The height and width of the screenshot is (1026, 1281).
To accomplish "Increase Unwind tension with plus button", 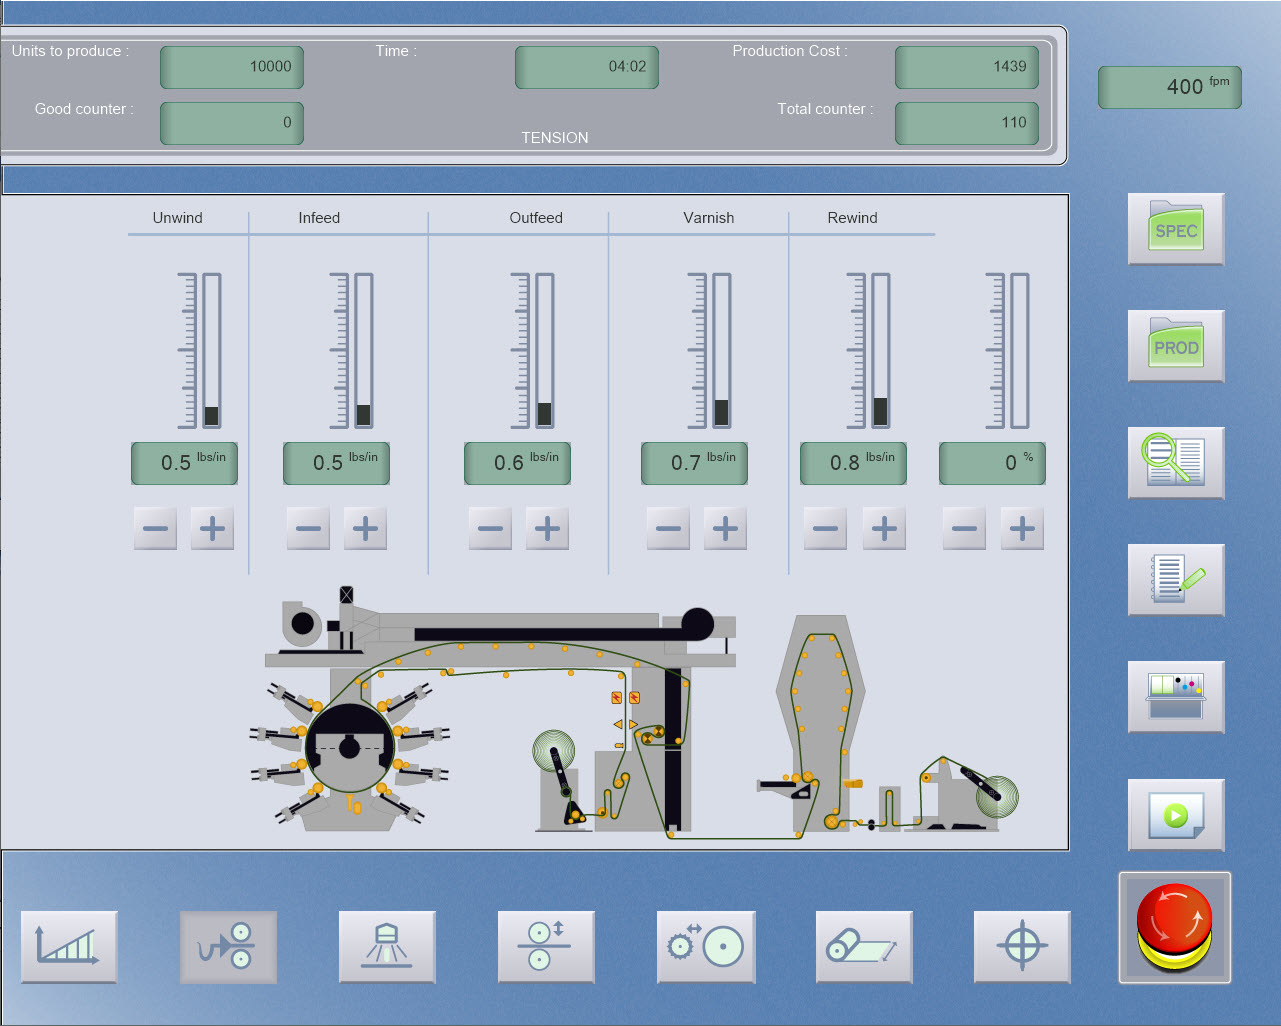I will (211, 528).
